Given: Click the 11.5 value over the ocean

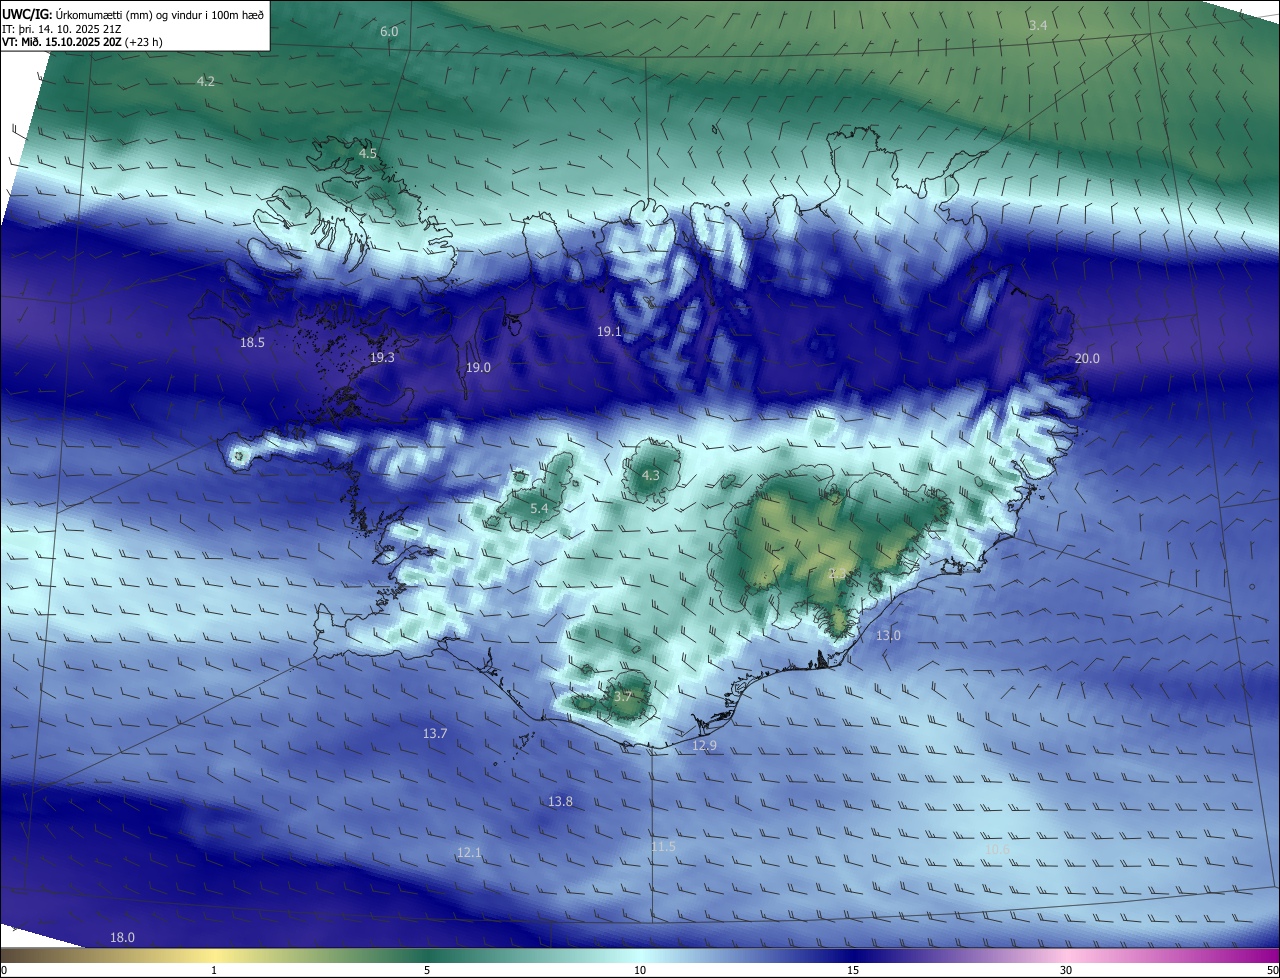Looking at the screenshot, I should (x=663, y=847).
